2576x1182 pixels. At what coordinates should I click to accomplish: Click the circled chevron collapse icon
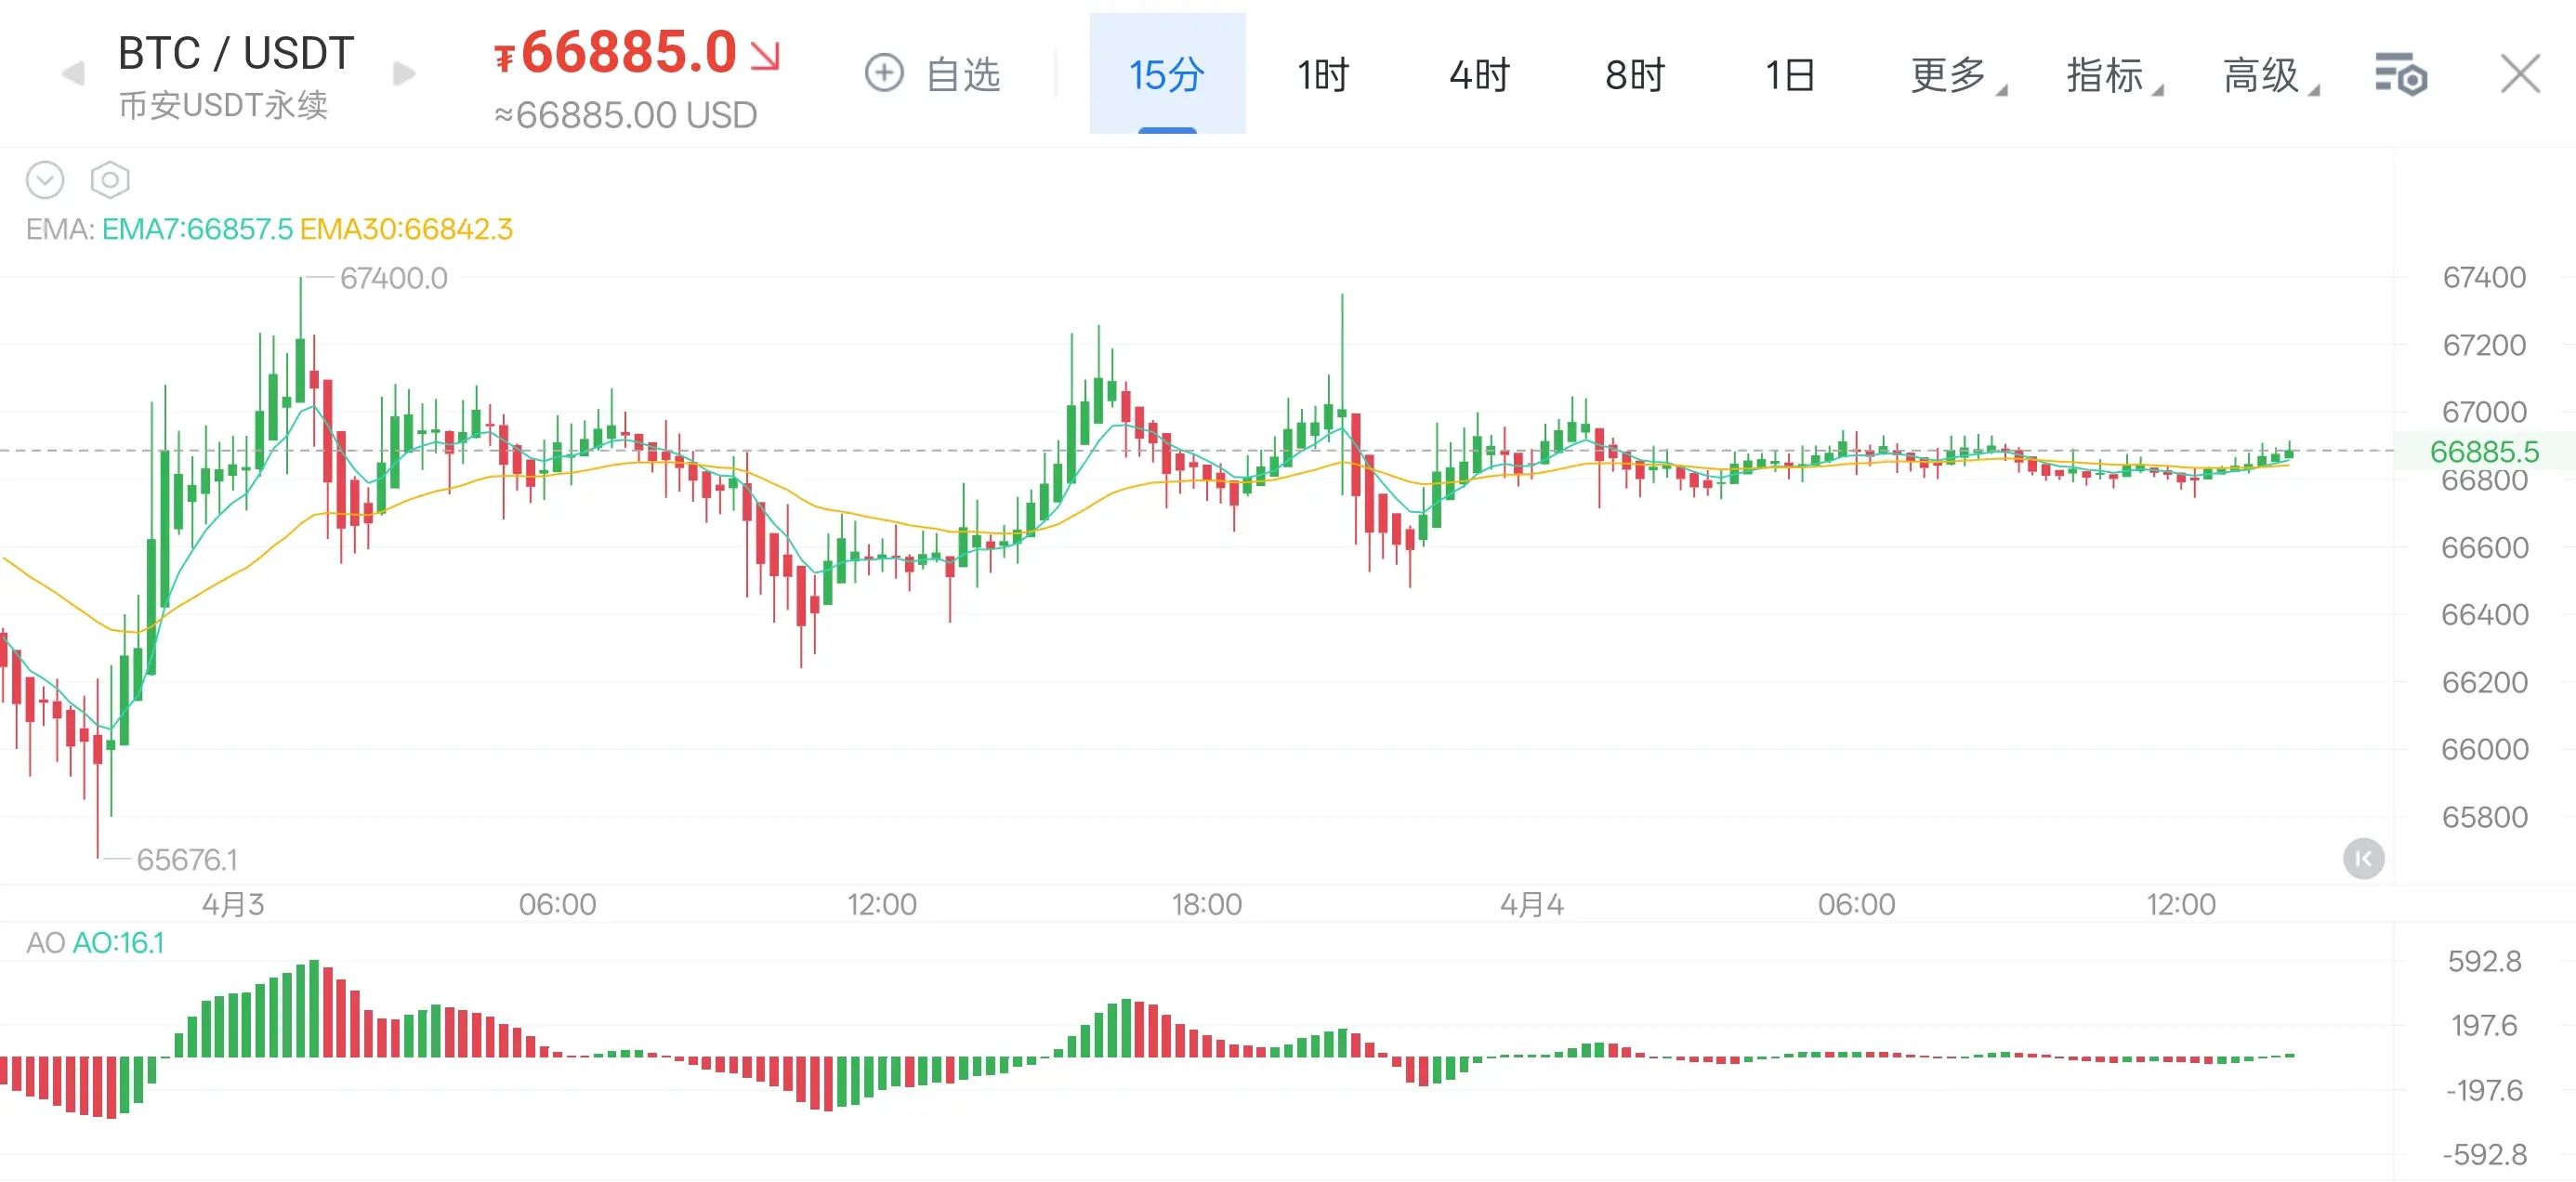tap(45, 180)
